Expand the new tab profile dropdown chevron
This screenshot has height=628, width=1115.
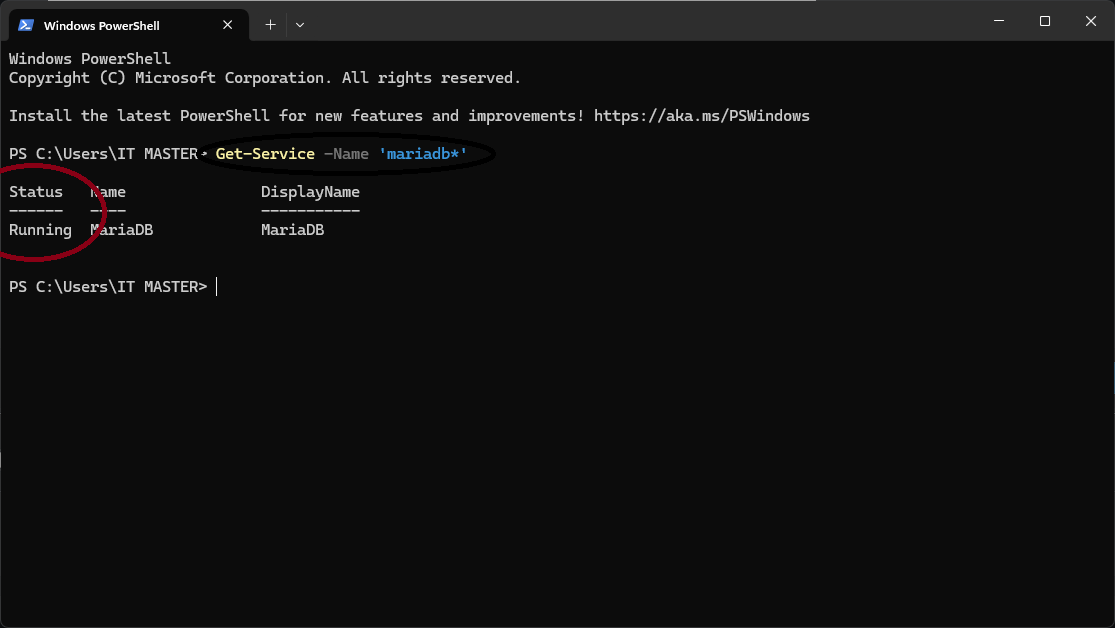tap(300, 25)
